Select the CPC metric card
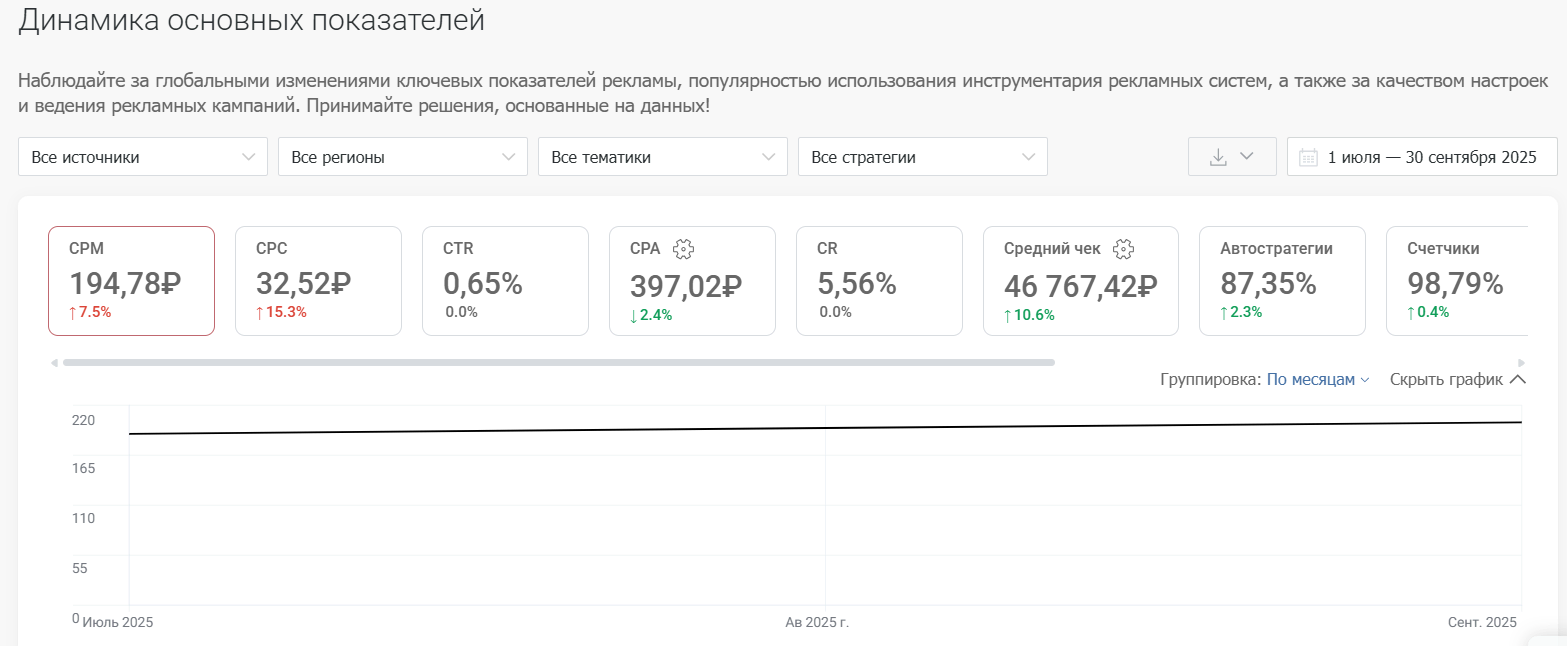The image size is (1567, 646). coord(318,281)
